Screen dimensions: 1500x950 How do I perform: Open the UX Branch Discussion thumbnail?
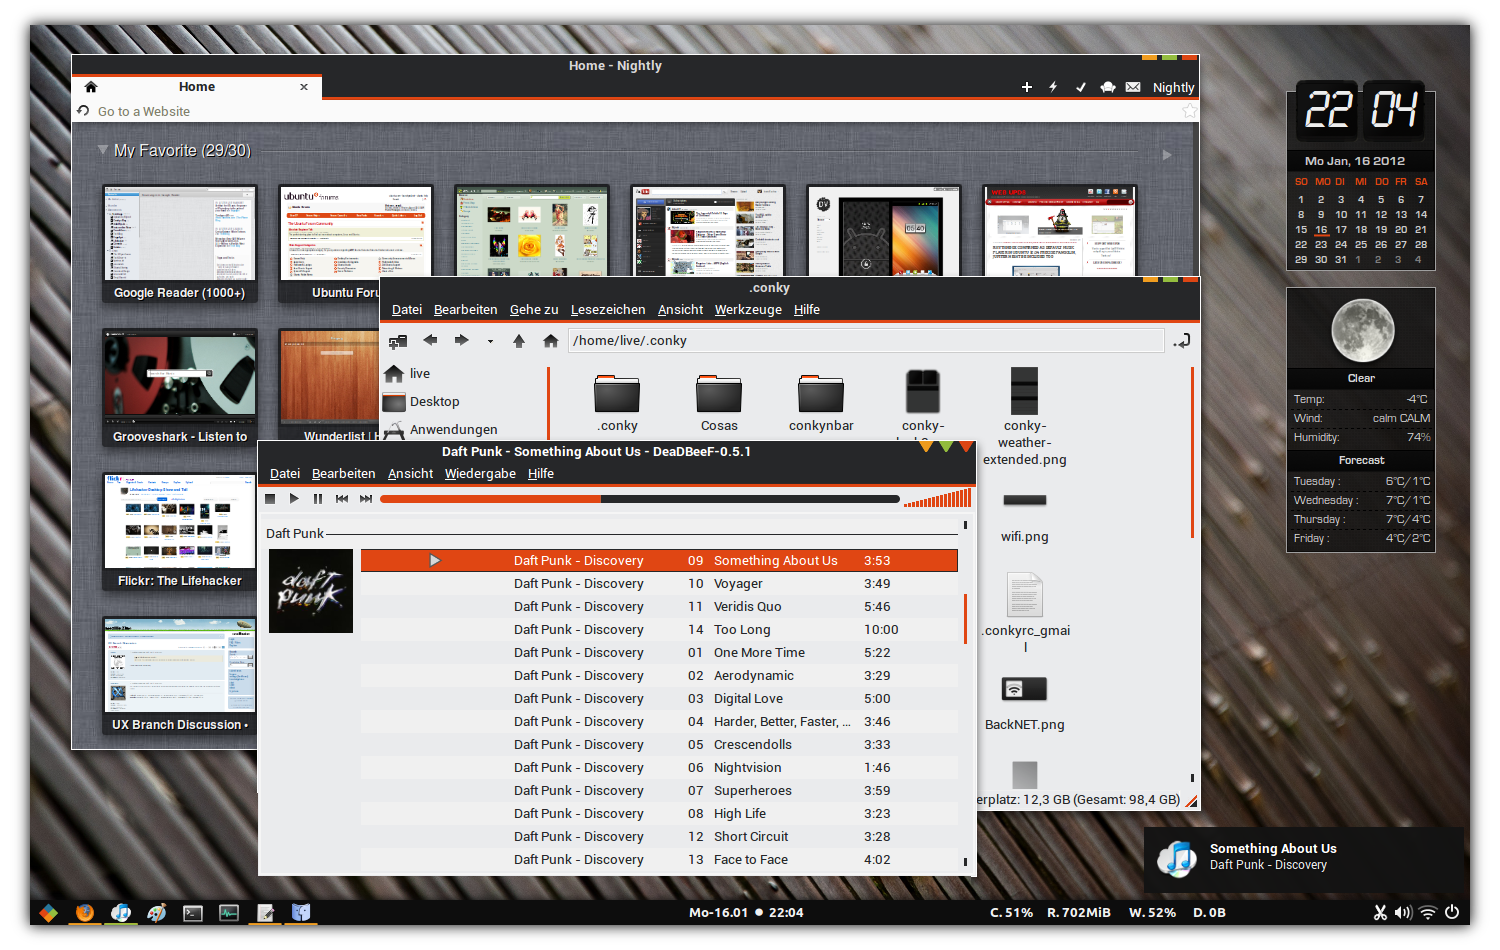tap(179, 675)
